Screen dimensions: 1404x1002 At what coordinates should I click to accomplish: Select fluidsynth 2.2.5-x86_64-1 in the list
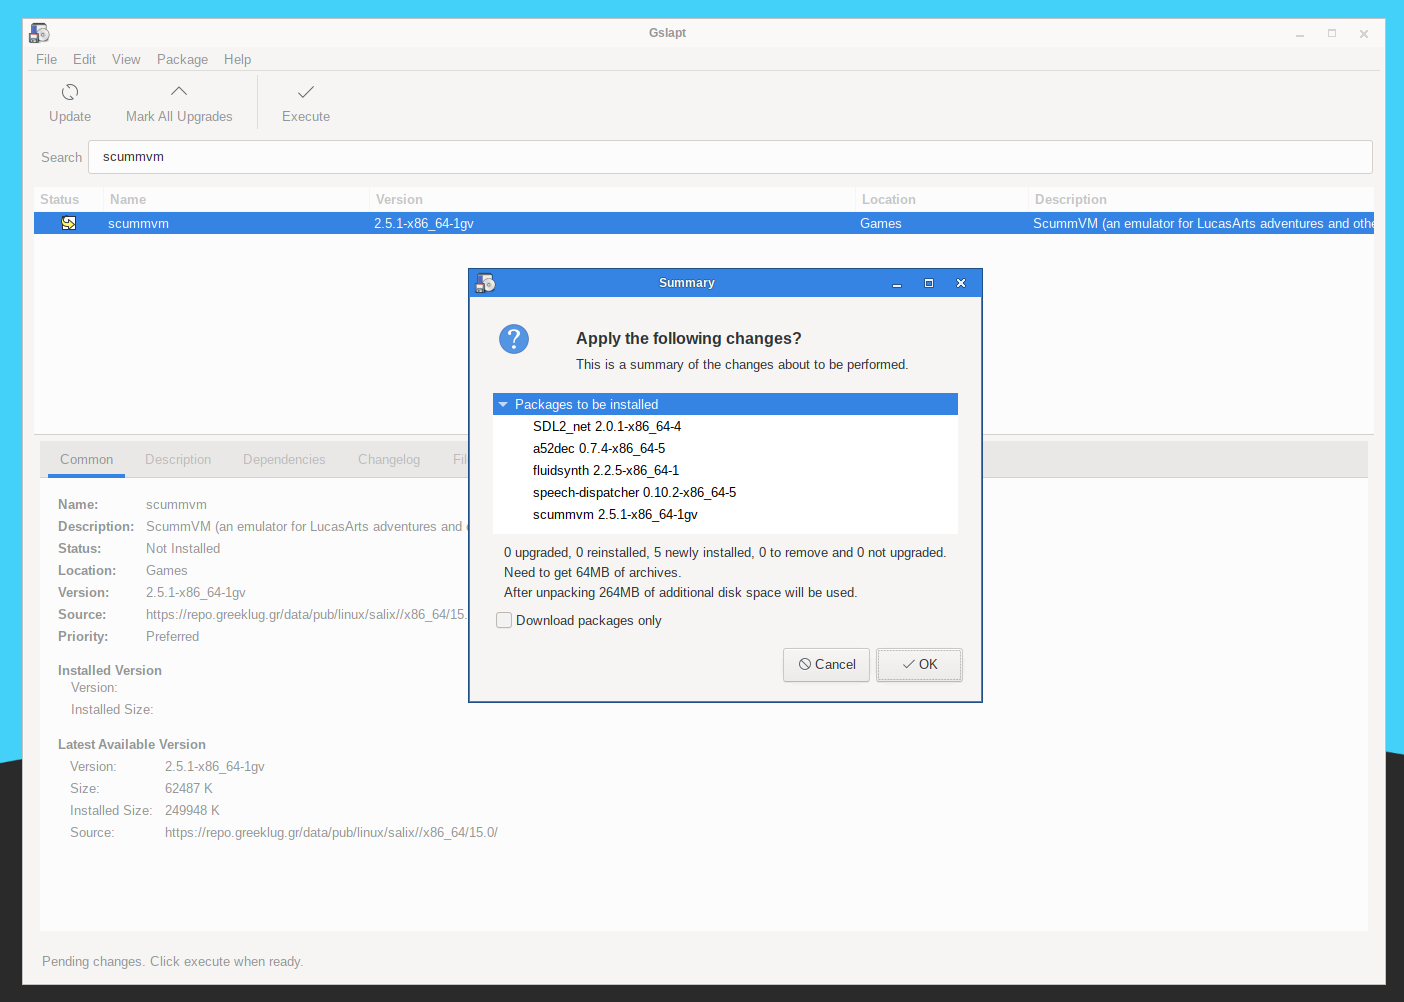725,470
